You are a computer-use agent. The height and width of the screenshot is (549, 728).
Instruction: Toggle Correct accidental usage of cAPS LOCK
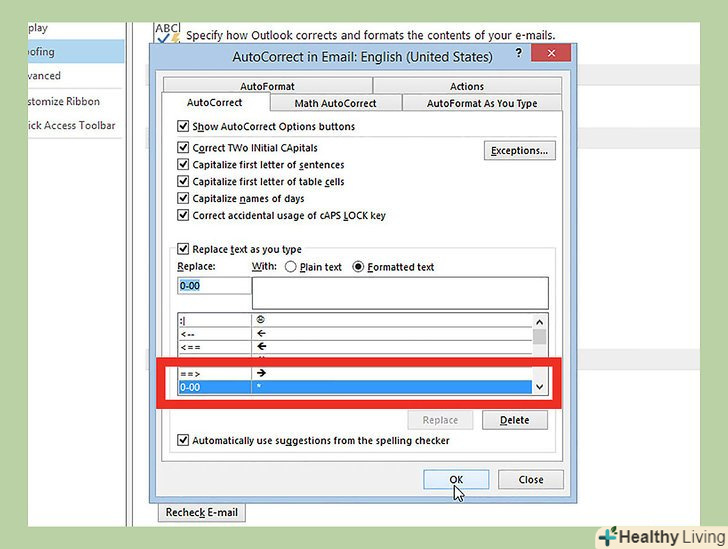click(183, 215)
